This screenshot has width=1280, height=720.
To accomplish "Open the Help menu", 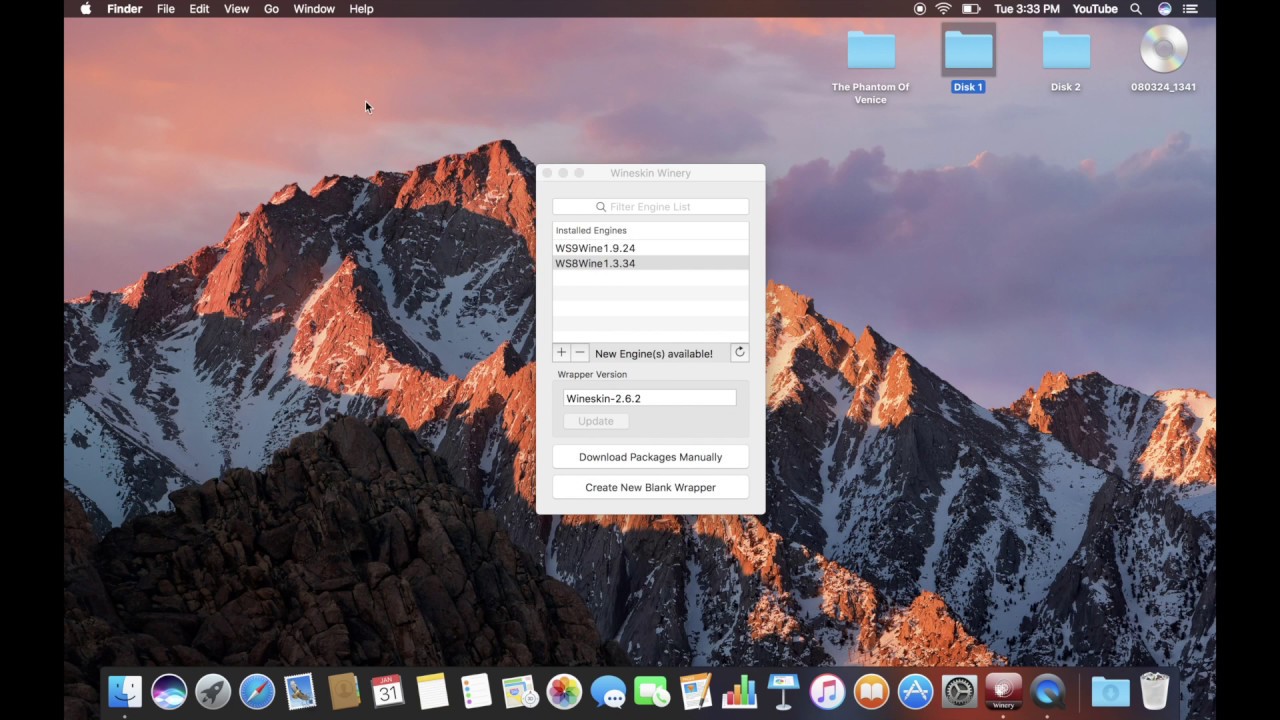I will coord(361,9).
